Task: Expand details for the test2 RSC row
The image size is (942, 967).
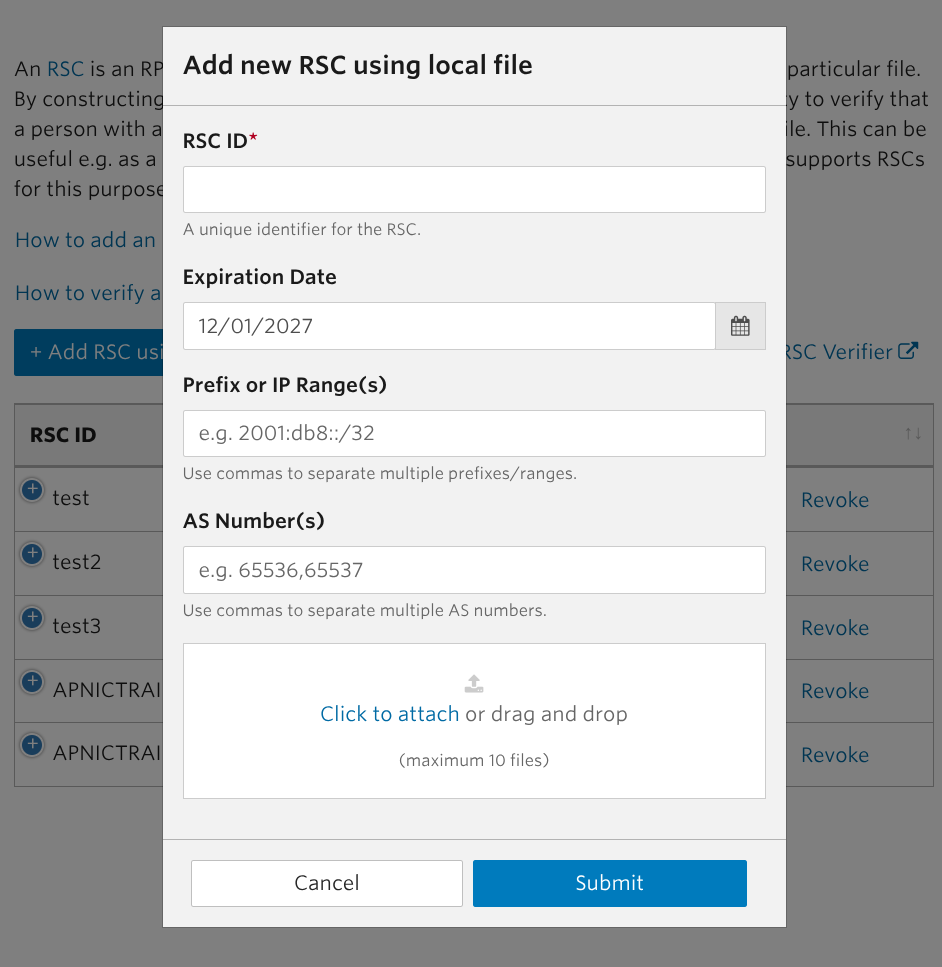Action: pos(31,554)
